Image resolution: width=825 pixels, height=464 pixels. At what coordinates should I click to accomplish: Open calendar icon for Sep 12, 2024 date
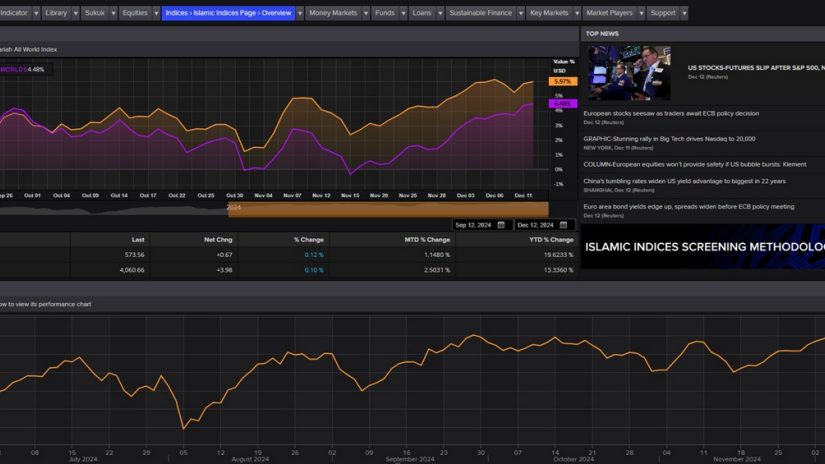[x=501, y=225]
